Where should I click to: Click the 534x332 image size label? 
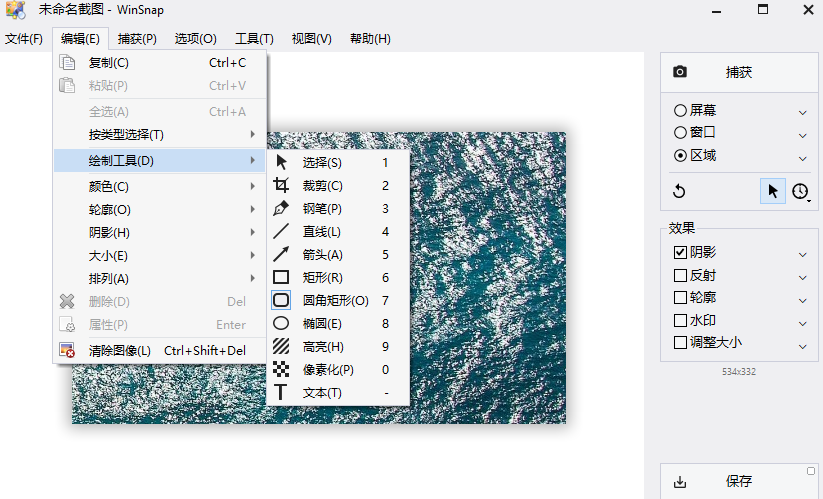click(739, 371)
